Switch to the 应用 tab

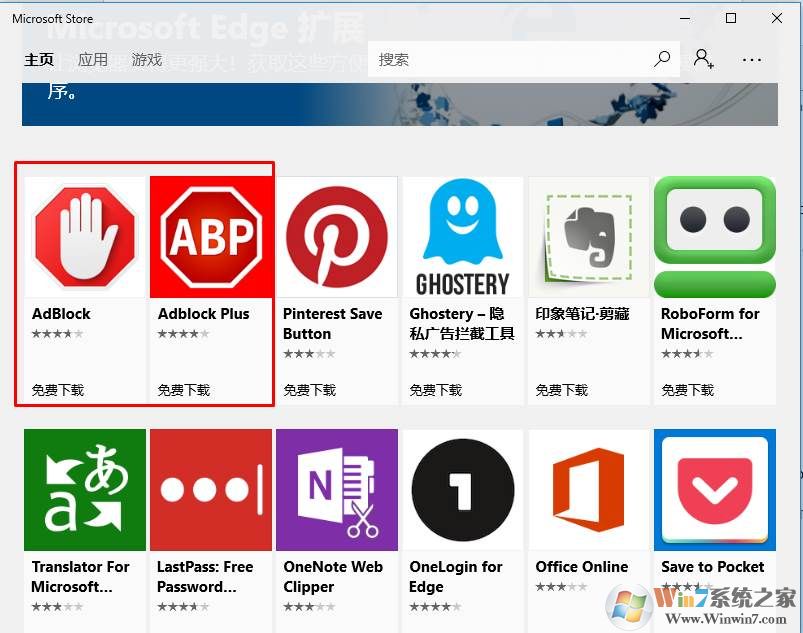coord(93,60)
